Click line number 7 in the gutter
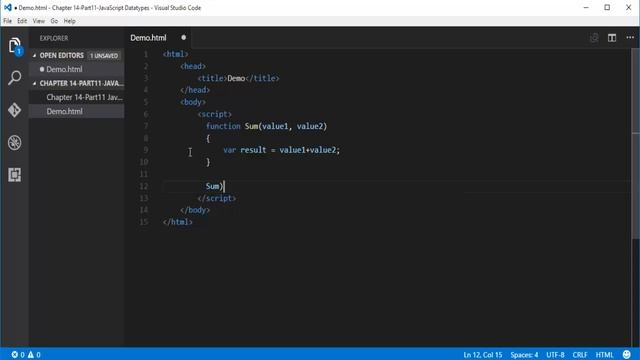640x360 pixels. coord(146,126)
